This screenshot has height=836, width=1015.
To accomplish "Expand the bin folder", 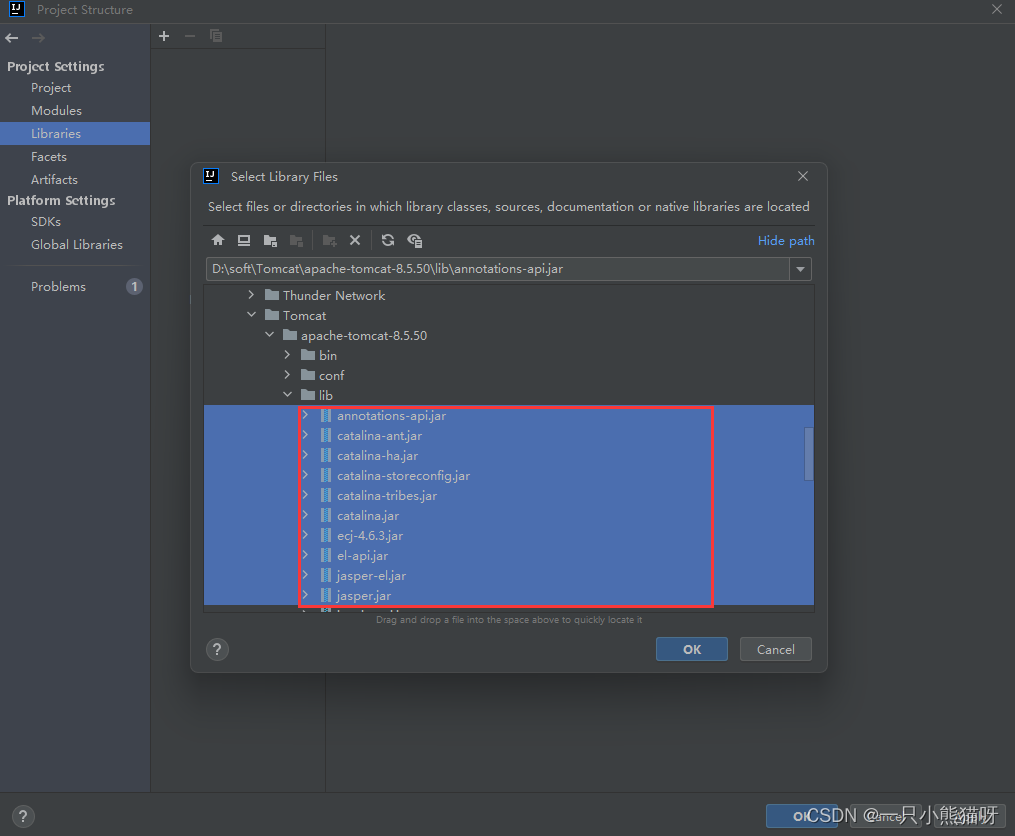I will [287, 355].
